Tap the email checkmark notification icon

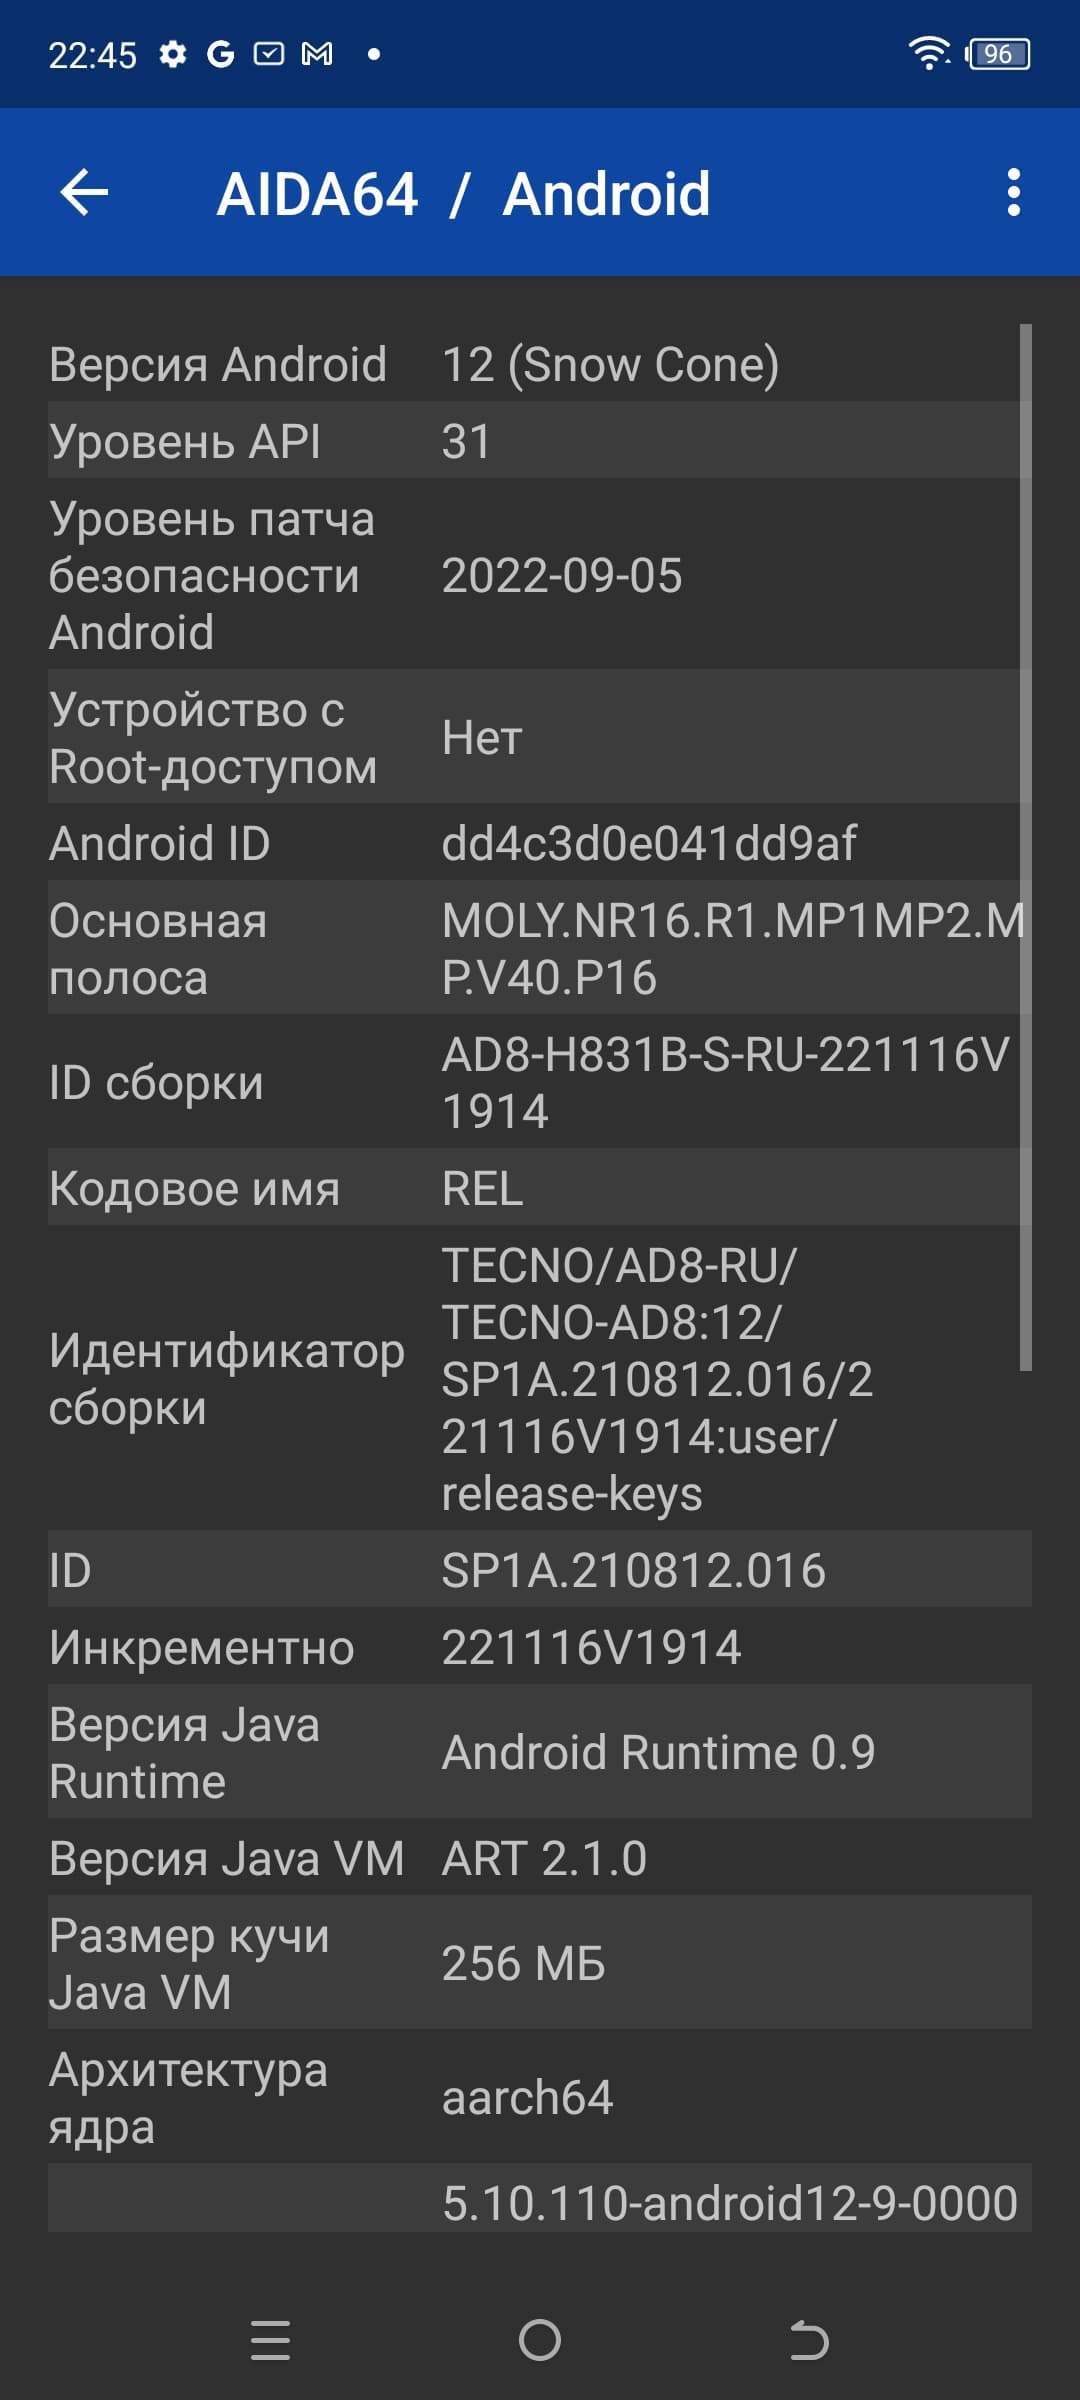click(x=269, y=54)
